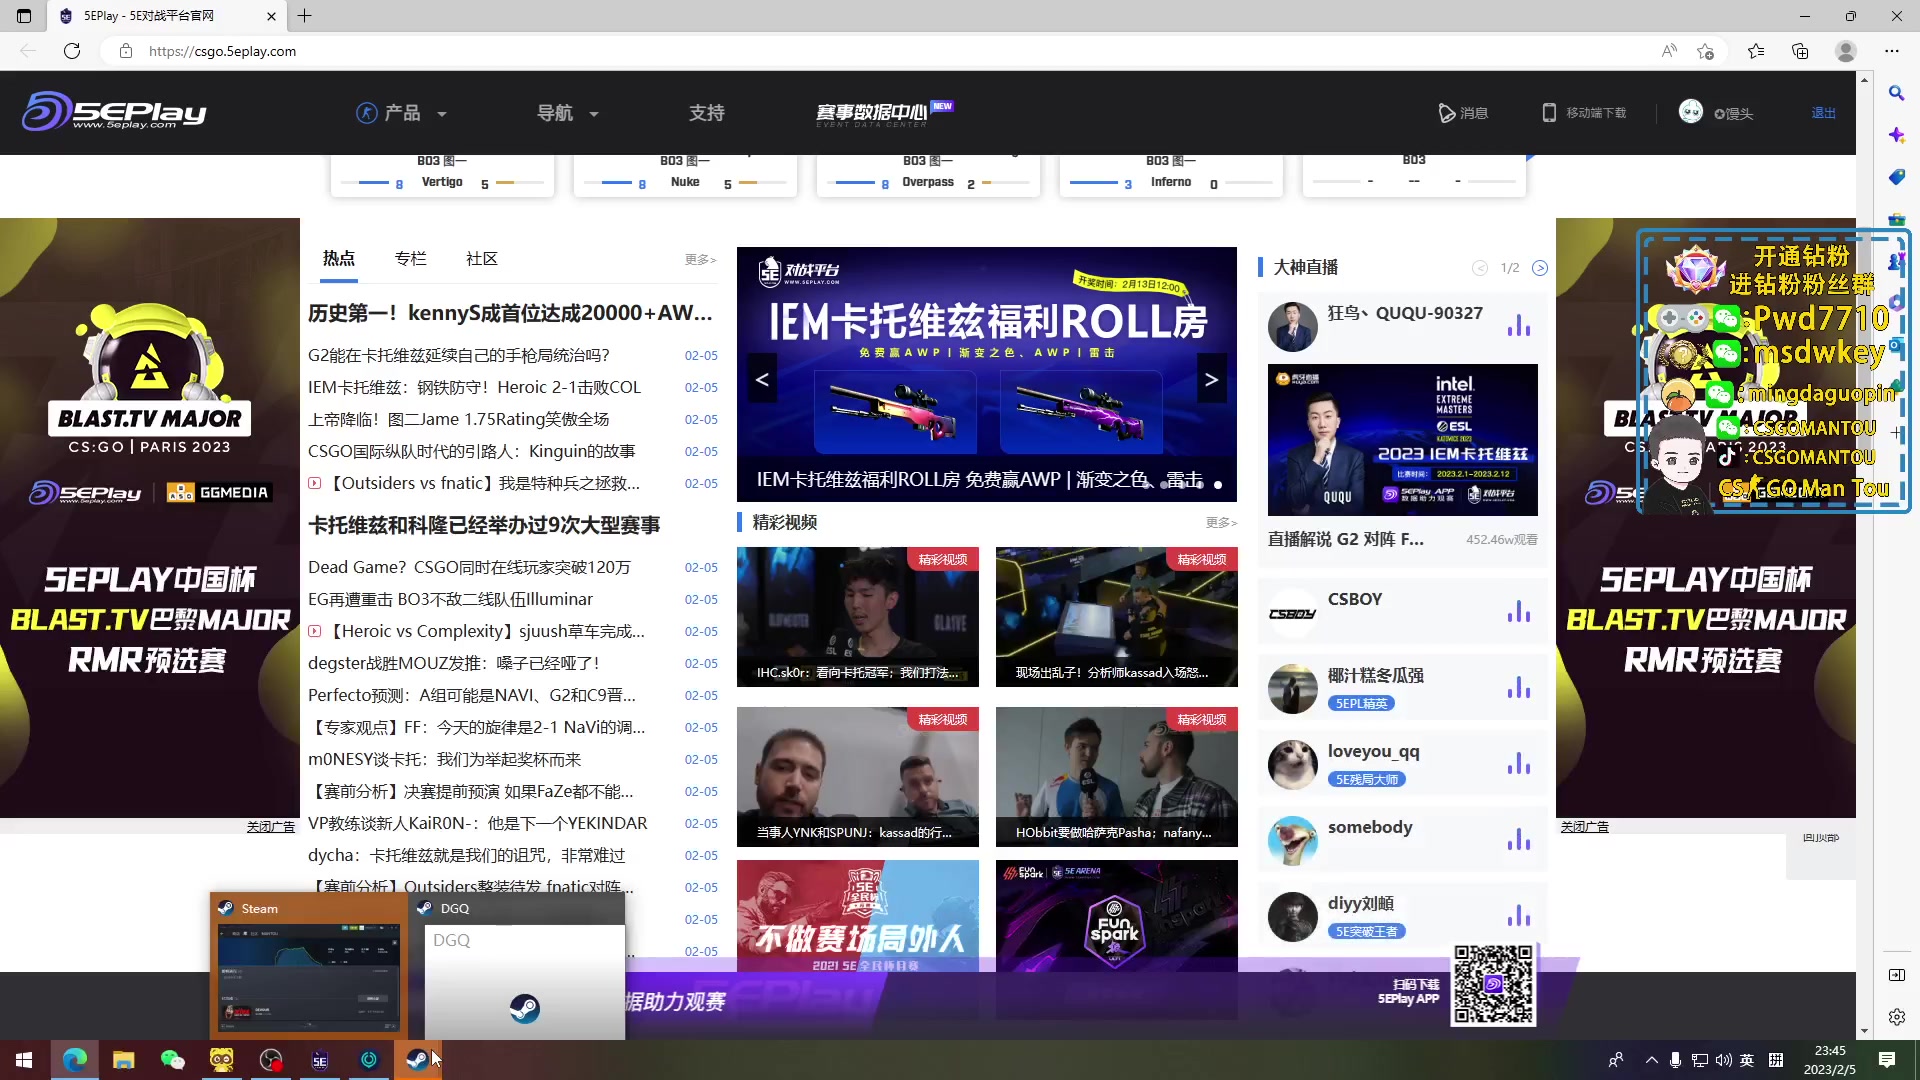1920x1080 pixels.
Task: Launch Steam from the taskbar
Action: 417,1059
